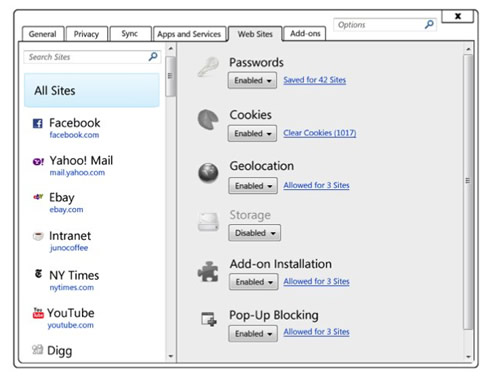Click the settings pane scrollbar thumb

468,192
